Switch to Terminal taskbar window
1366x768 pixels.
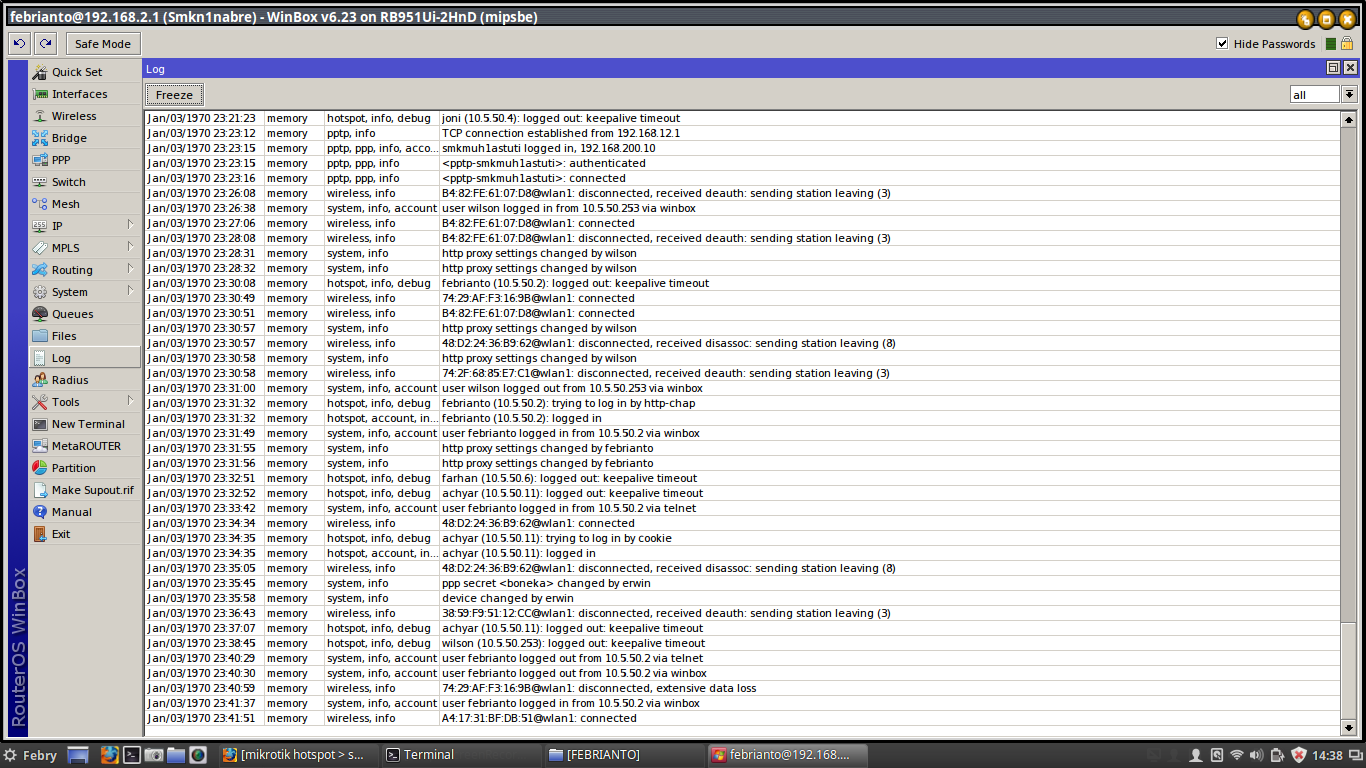(460, 755)
